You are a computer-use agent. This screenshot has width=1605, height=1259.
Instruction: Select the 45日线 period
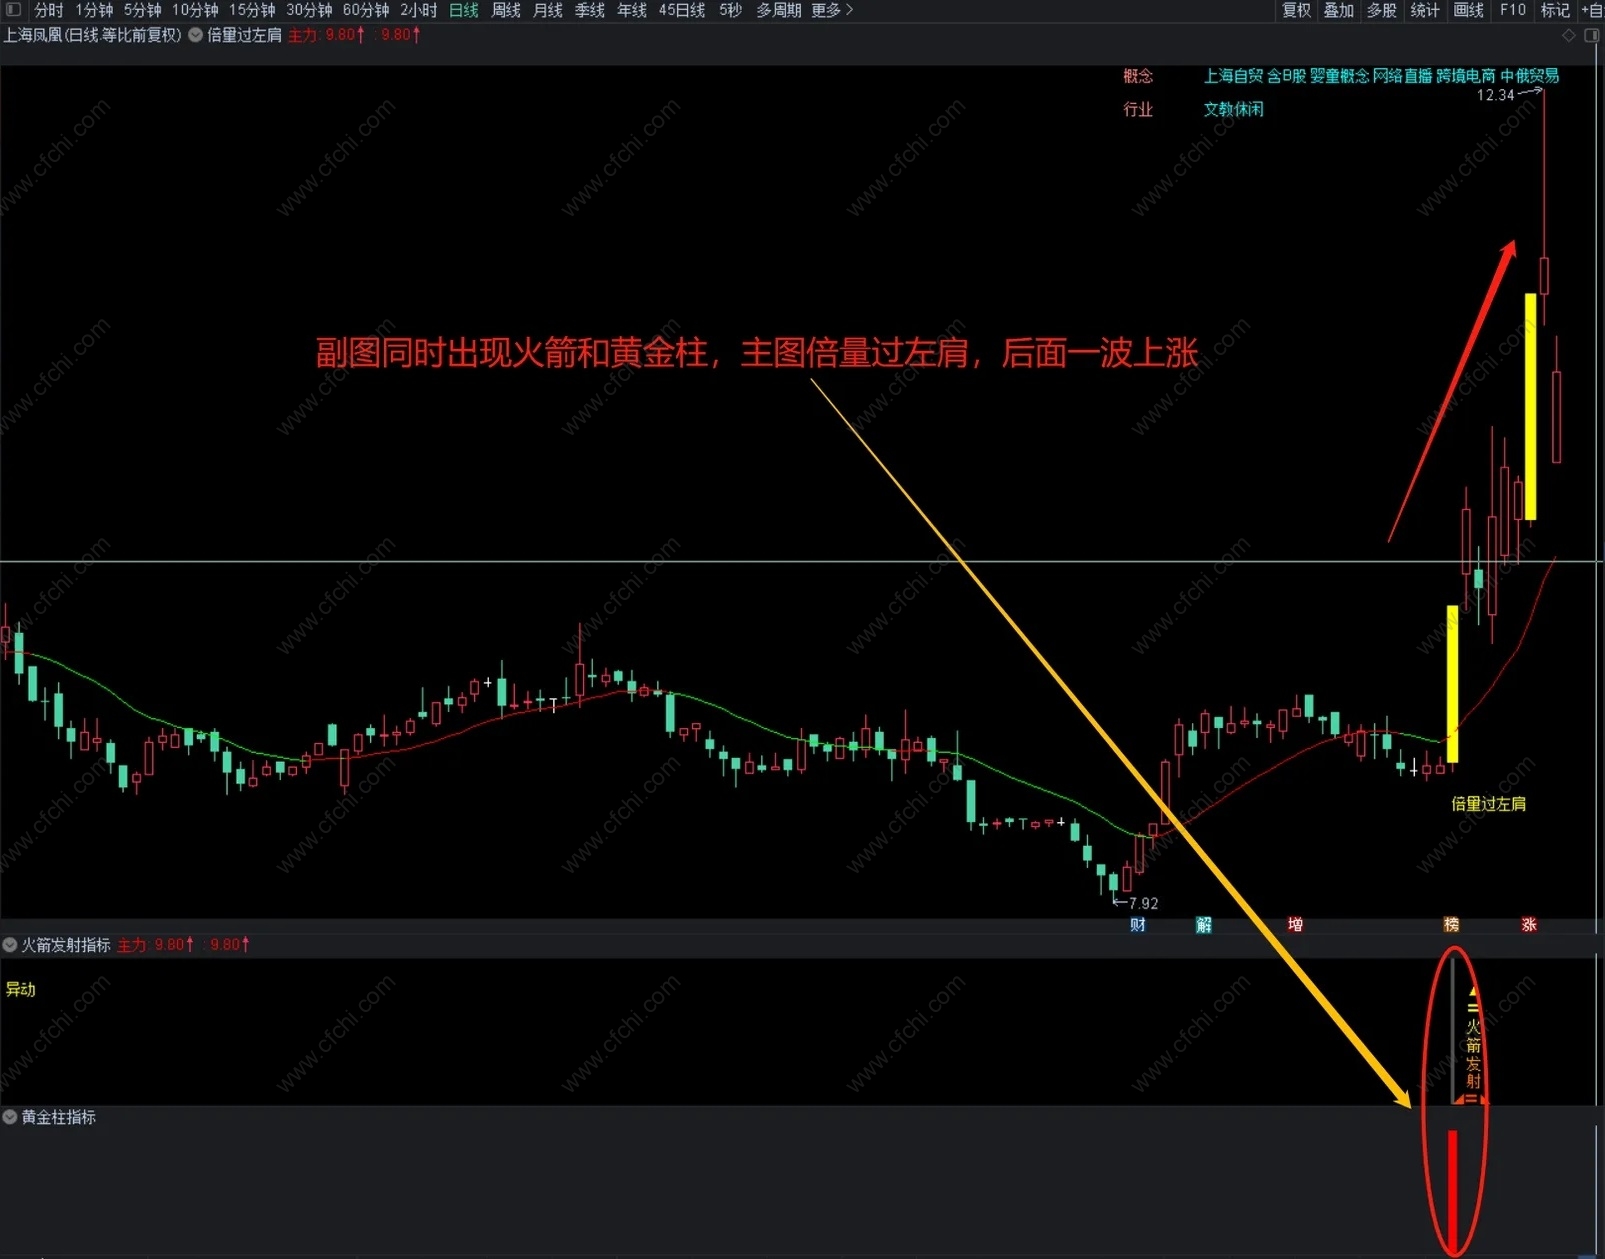pyautogui.click(x=682, y=10)
